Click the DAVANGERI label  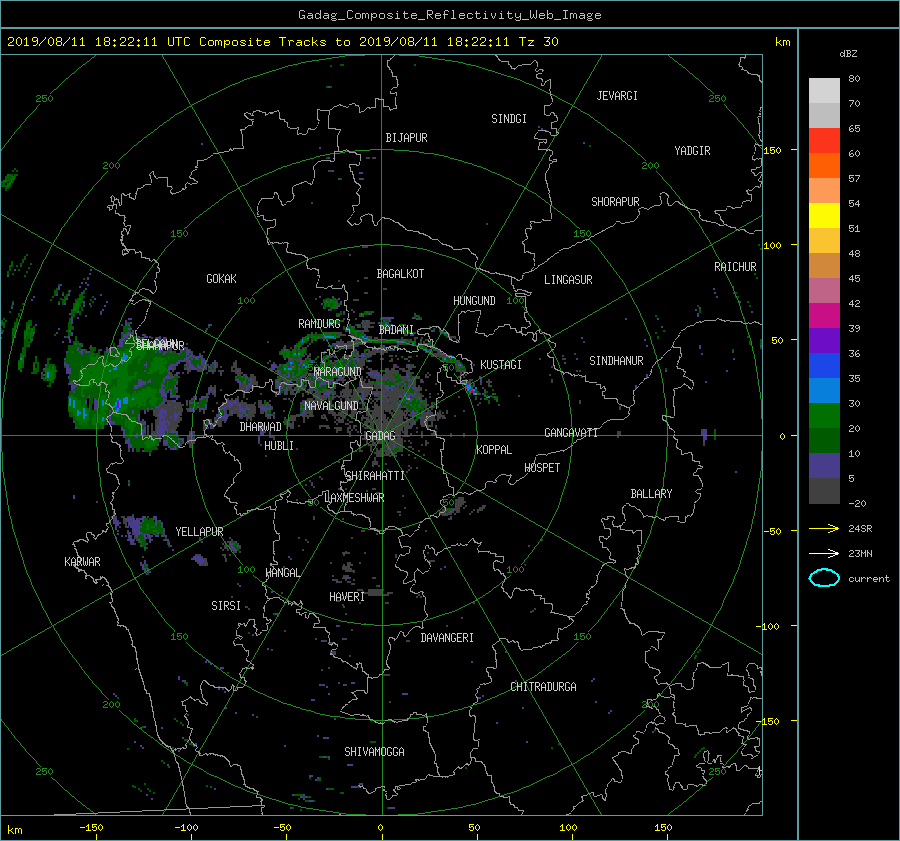pos(447,638)
